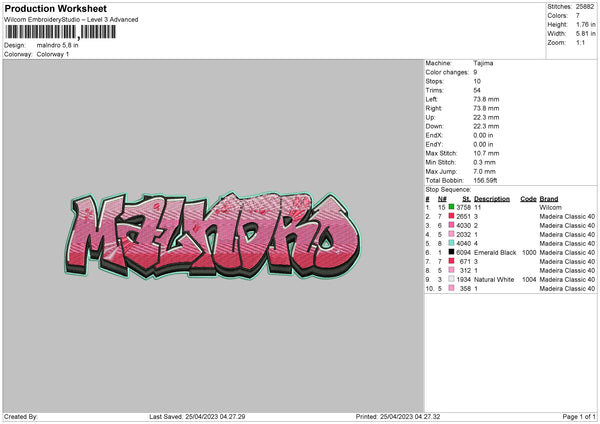
Task: Click the 'Colorway 1' value
Action: pos(53,54)
